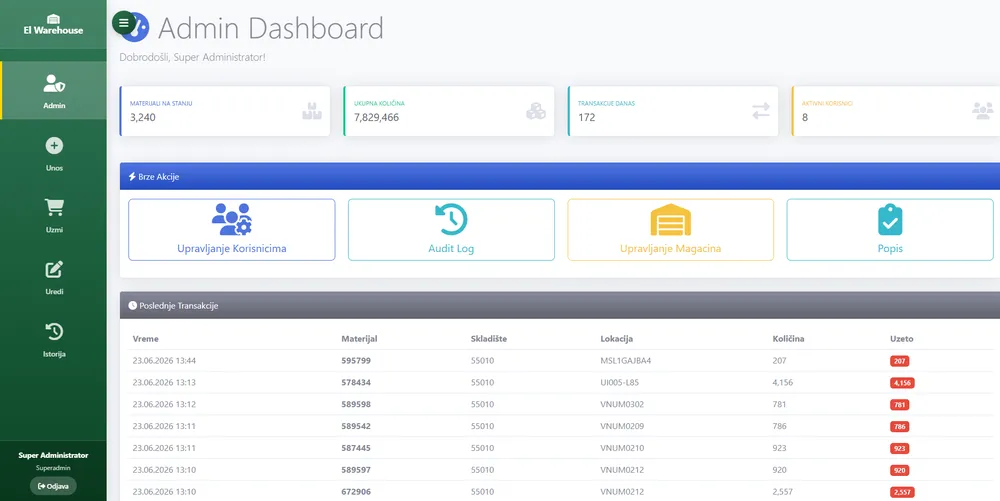The image size is (1000, 501).
Task: Click location MSL1GAJBA4 cell
Action: (x=626, y=360)
